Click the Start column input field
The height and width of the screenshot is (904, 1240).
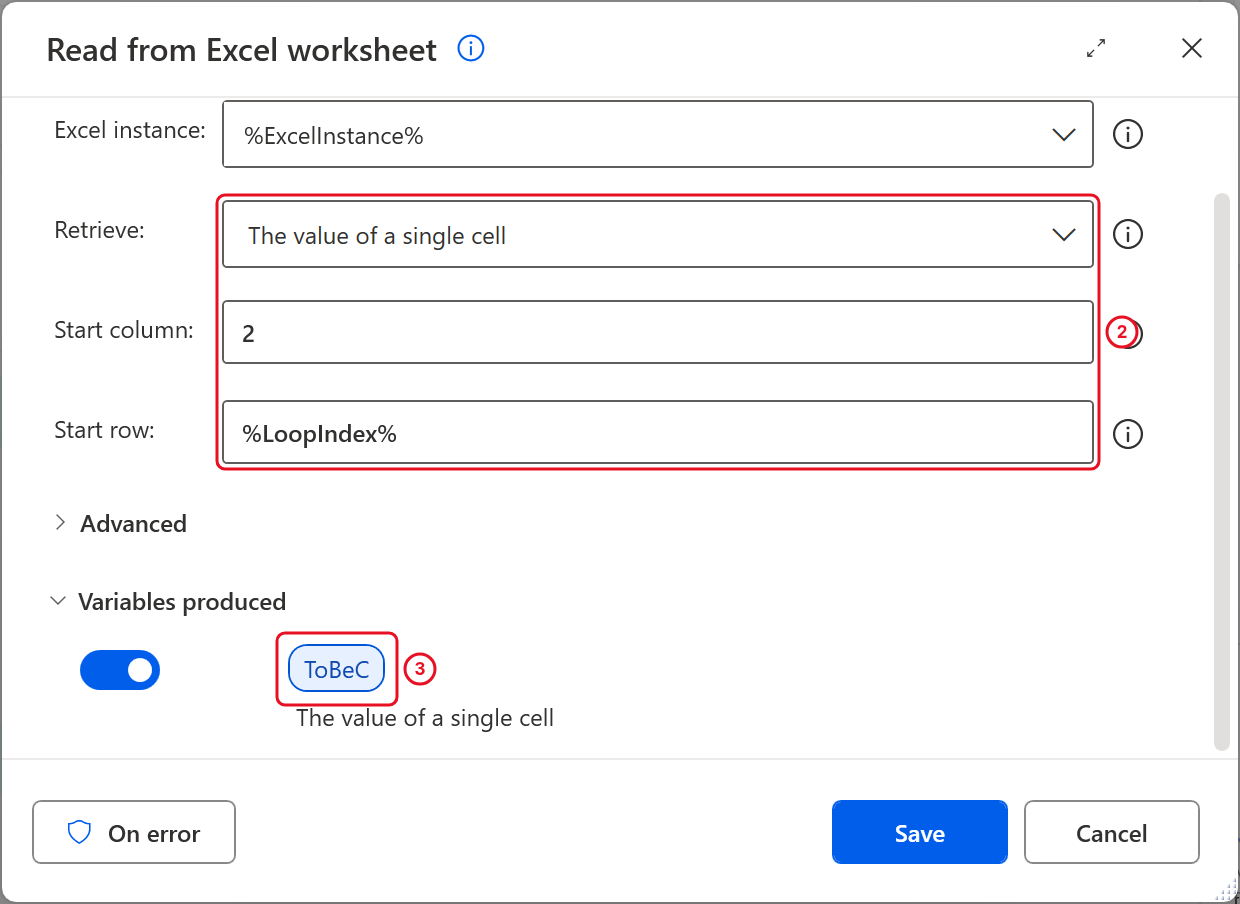pyautogui.click(x=658, y=332)
